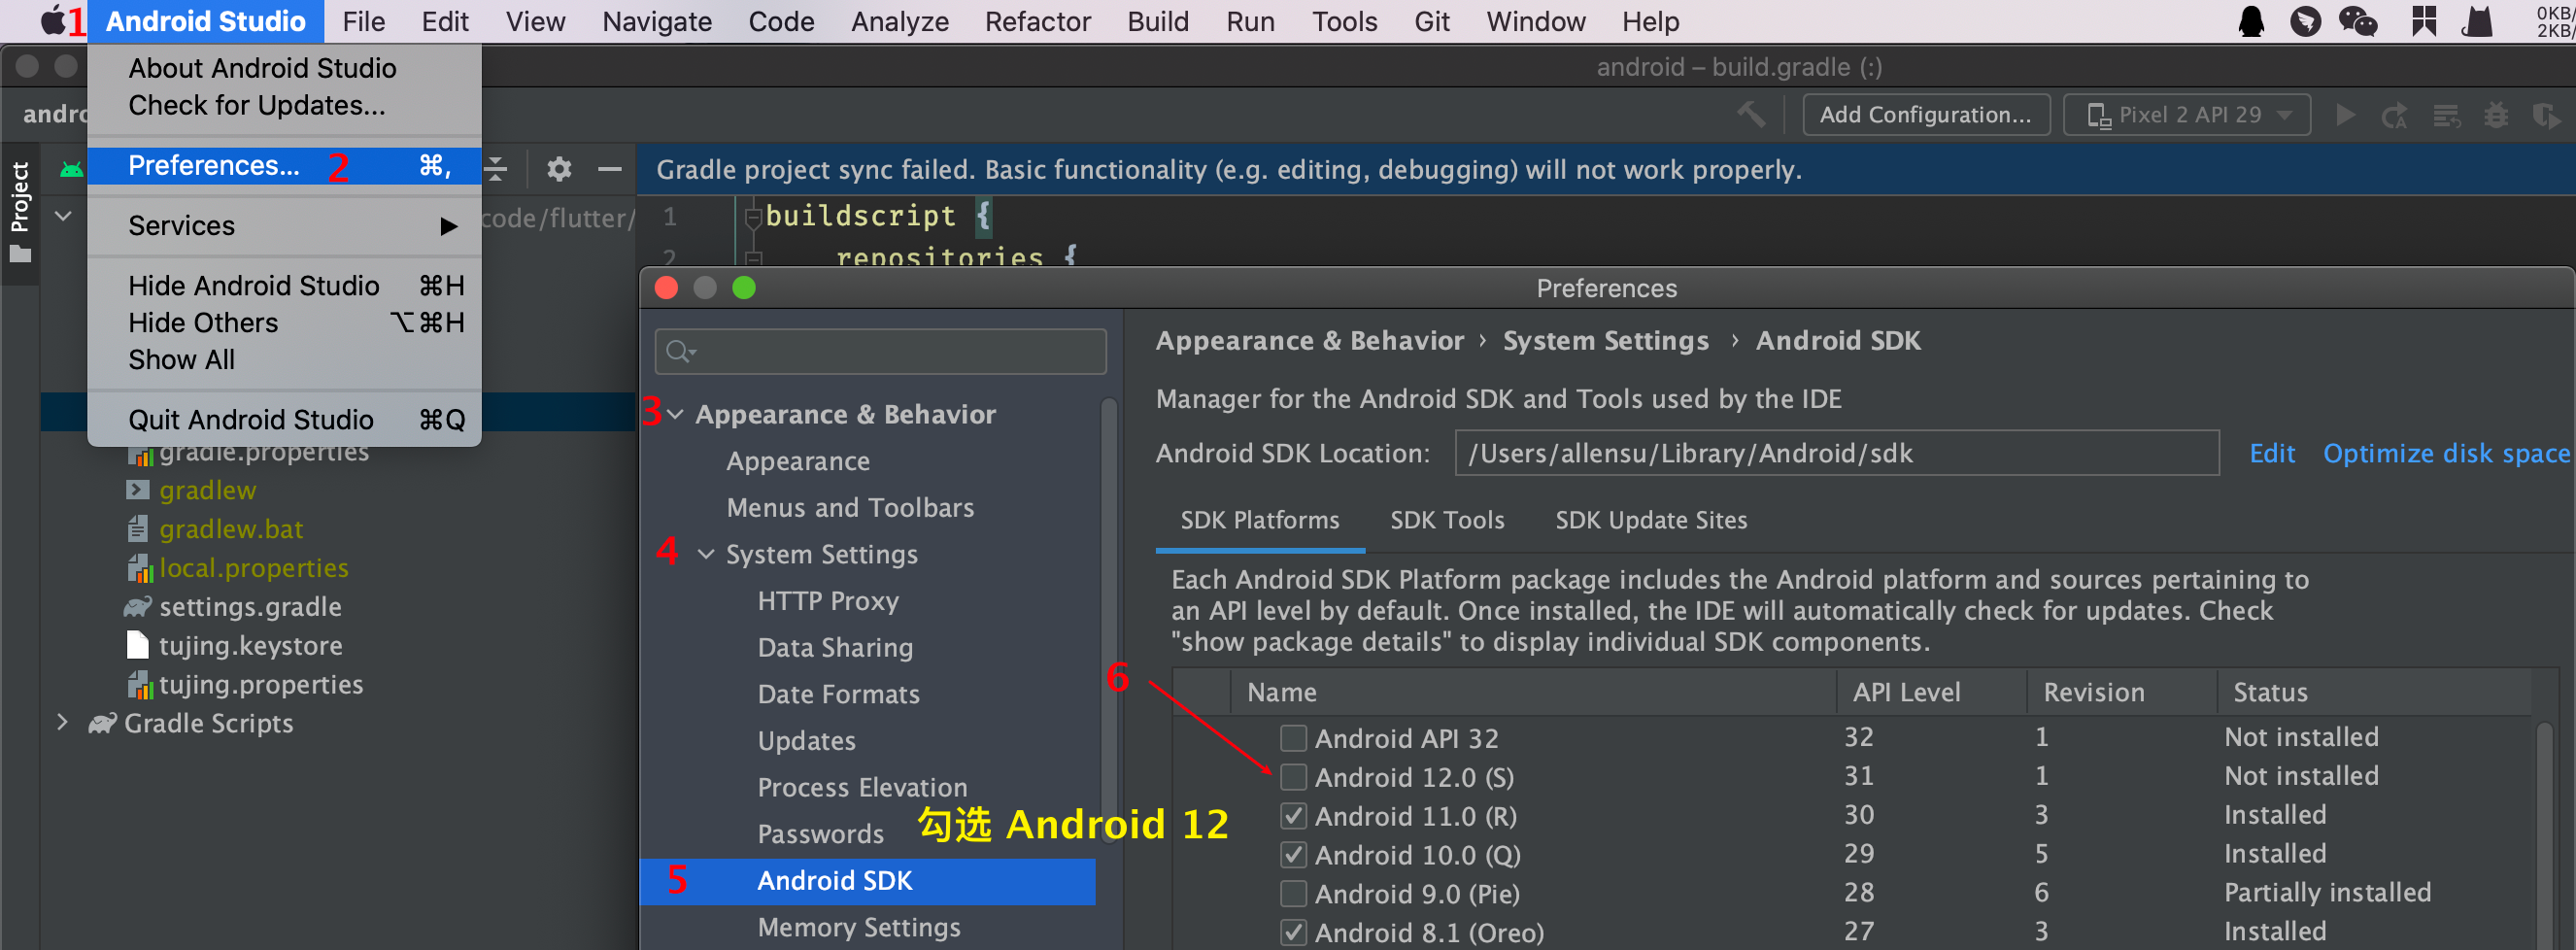Click the search magnifier in Preferences
Screen dimensions: 2576x950
click(x=681, y=352)
